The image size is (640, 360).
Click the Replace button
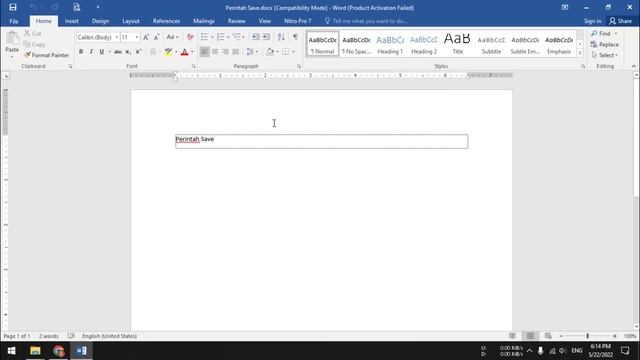tap(605, 44)
